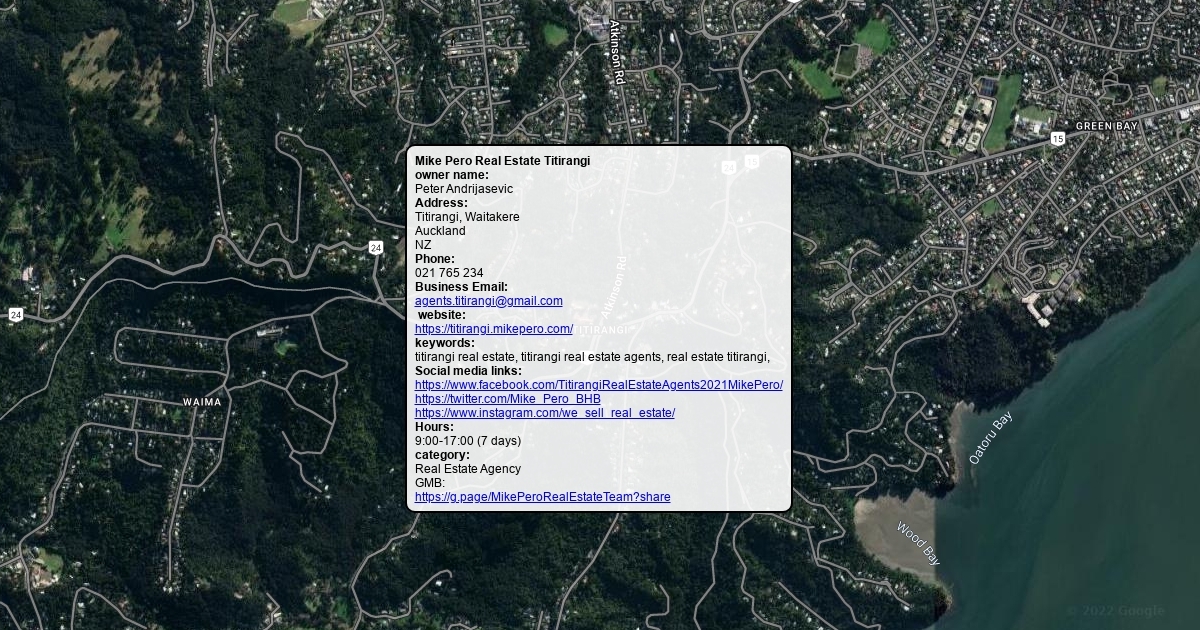Click the agents.titirangi@gmail.com email link

click(x=488, y=301)
